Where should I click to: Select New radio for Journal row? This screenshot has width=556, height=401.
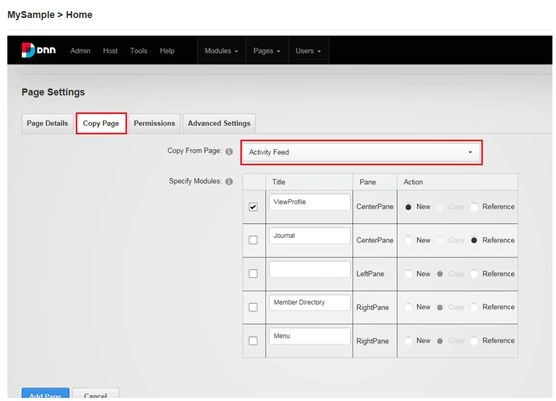(408, 240)
